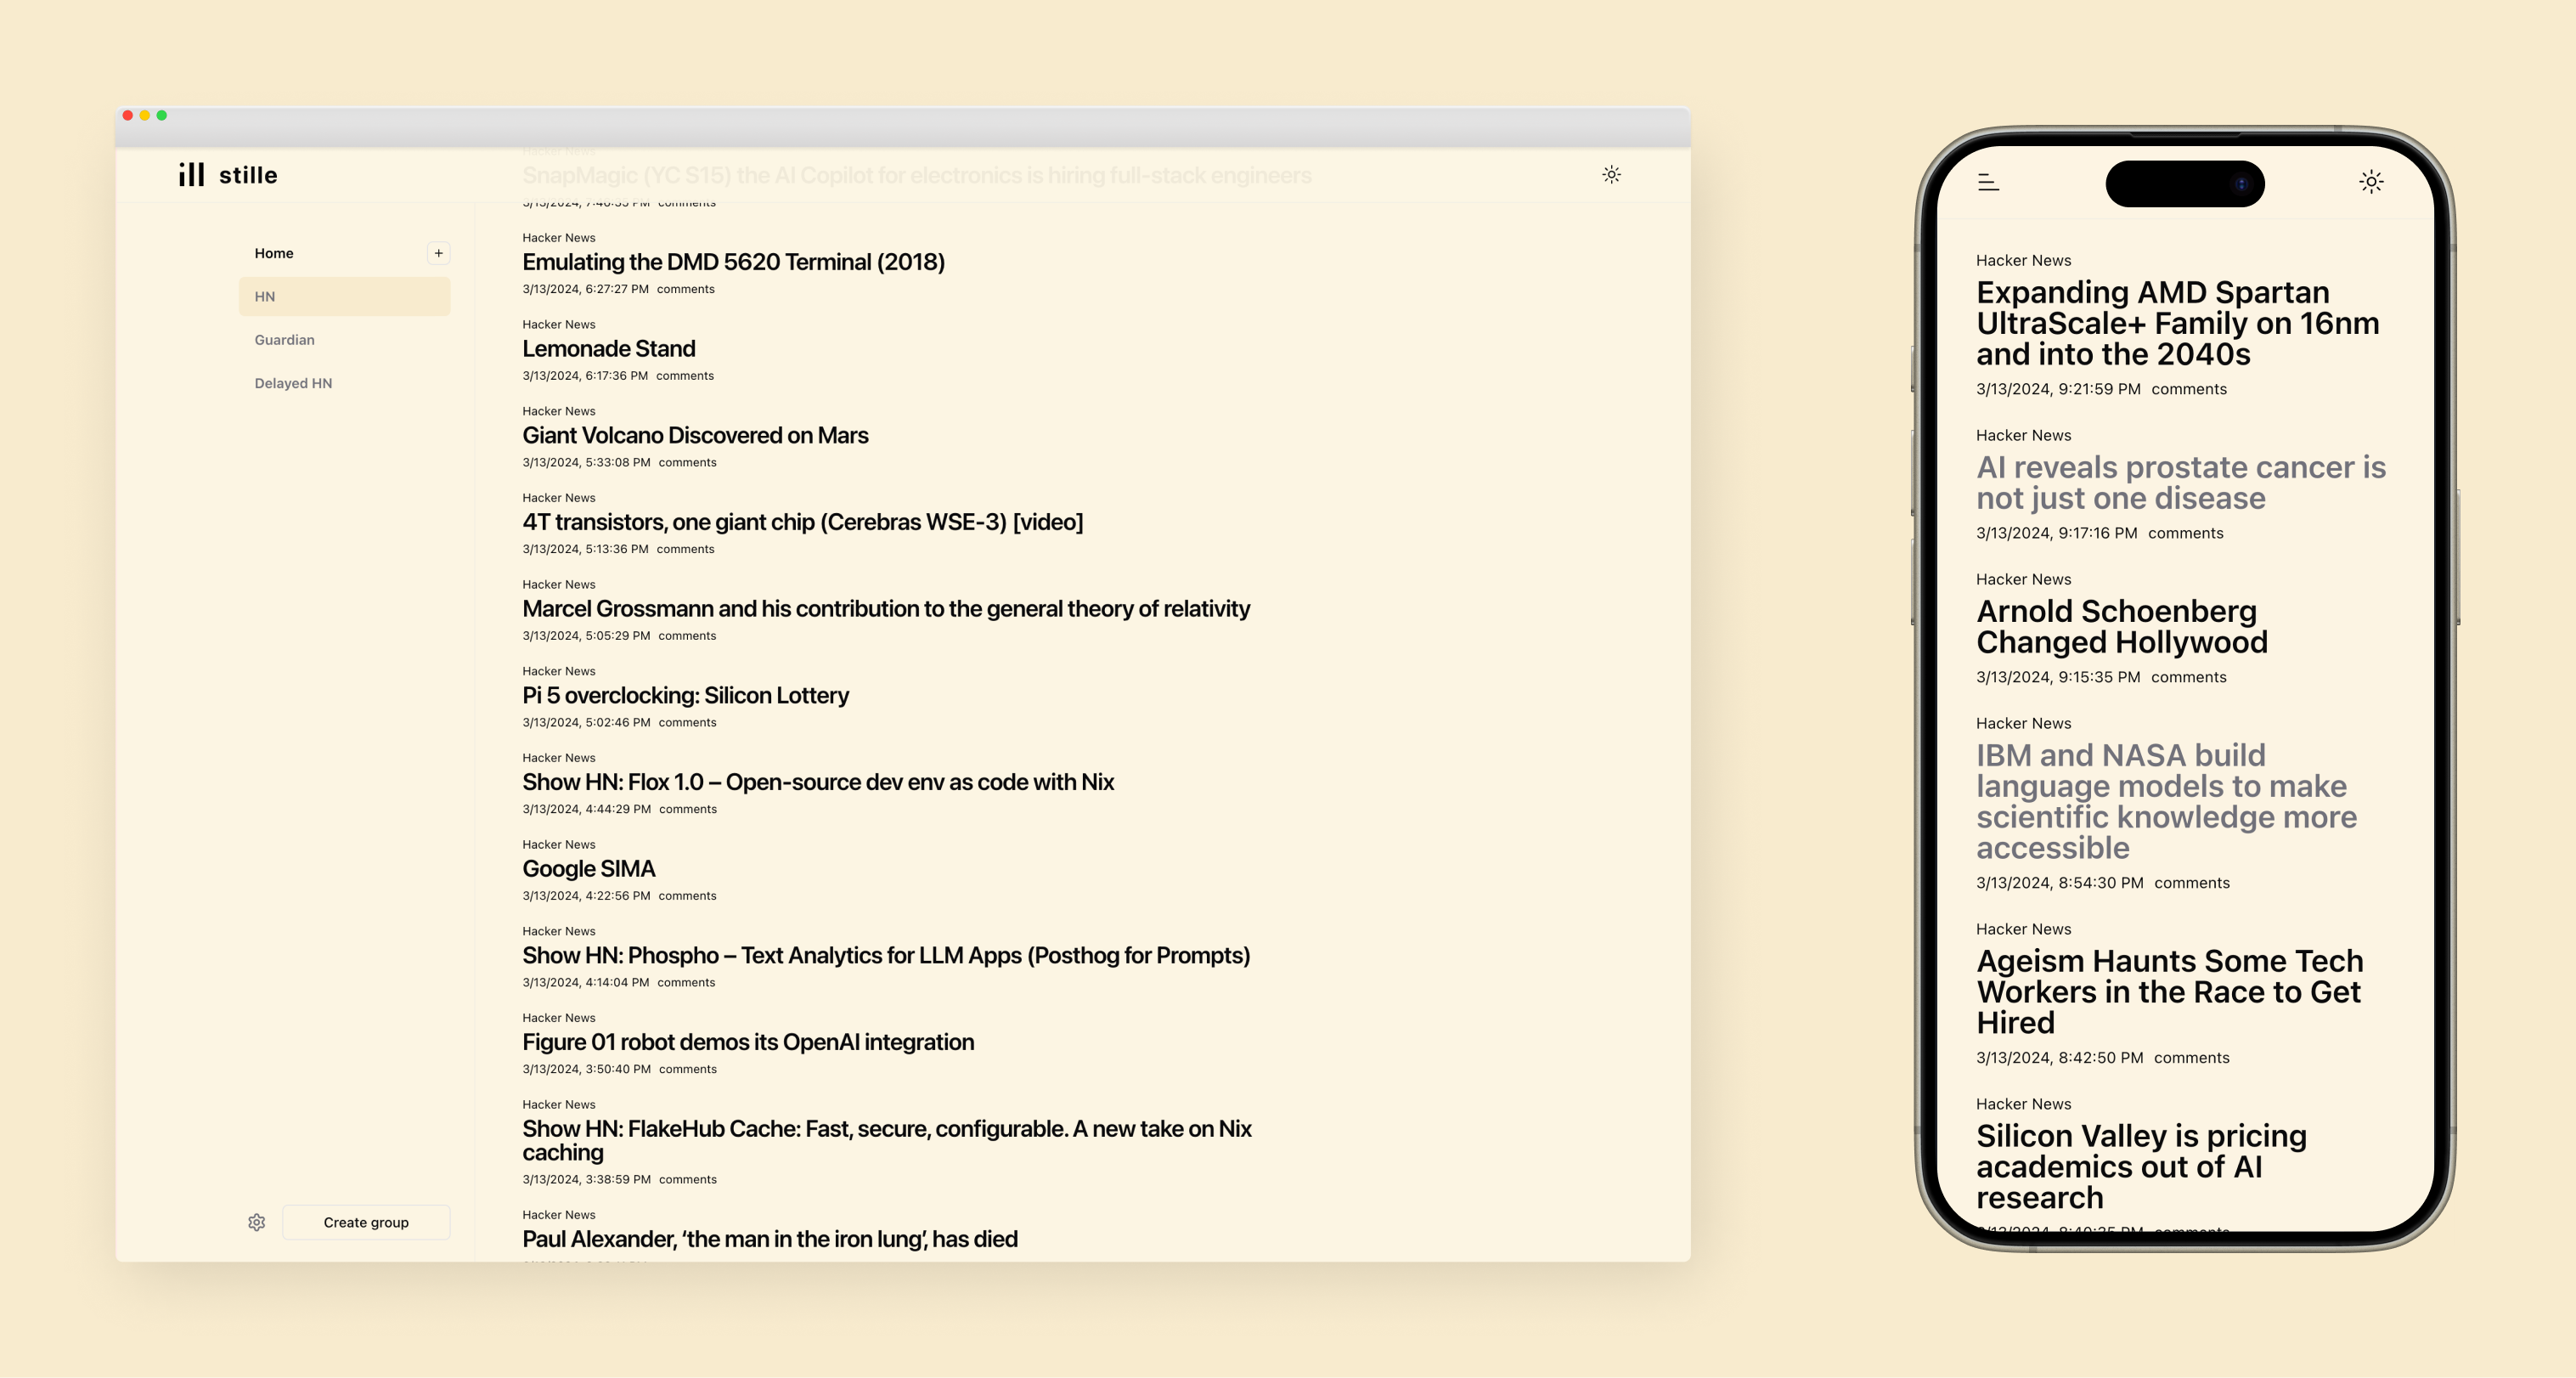Go to Home in the sidebar

[274, 253]
